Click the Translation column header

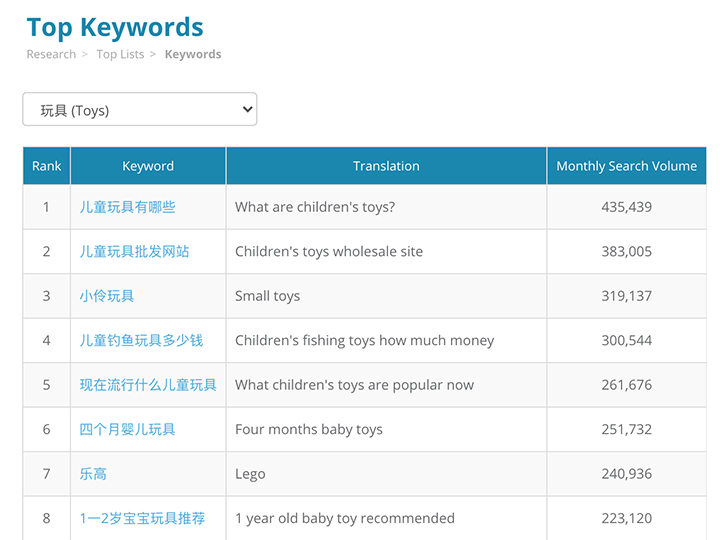[386, 166]
